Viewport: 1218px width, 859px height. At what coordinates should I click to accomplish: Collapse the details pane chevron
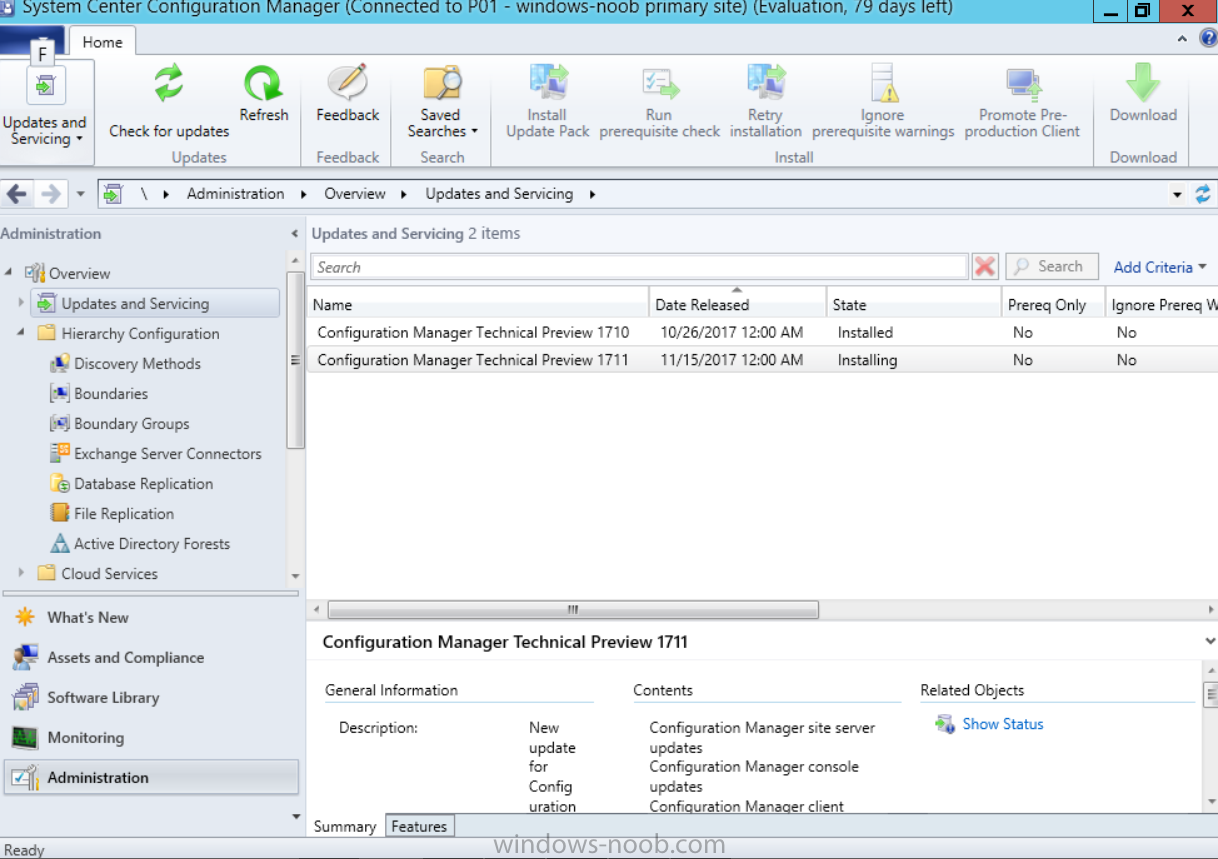point(1210,642)
